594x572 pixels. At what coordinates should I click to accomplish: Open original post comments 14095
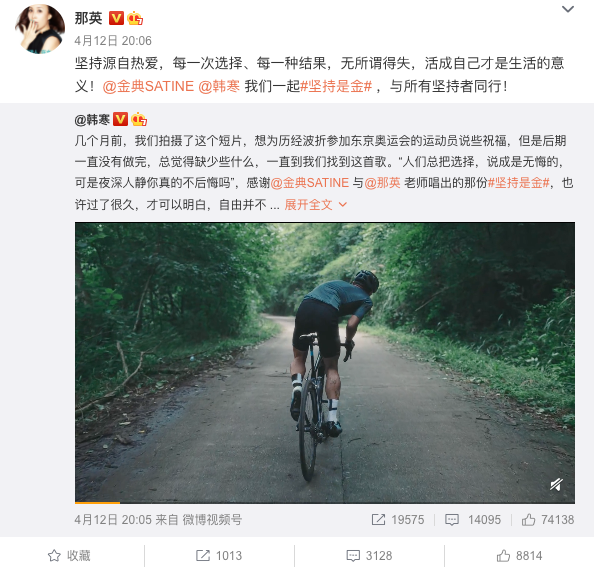[x=472, y=520]
